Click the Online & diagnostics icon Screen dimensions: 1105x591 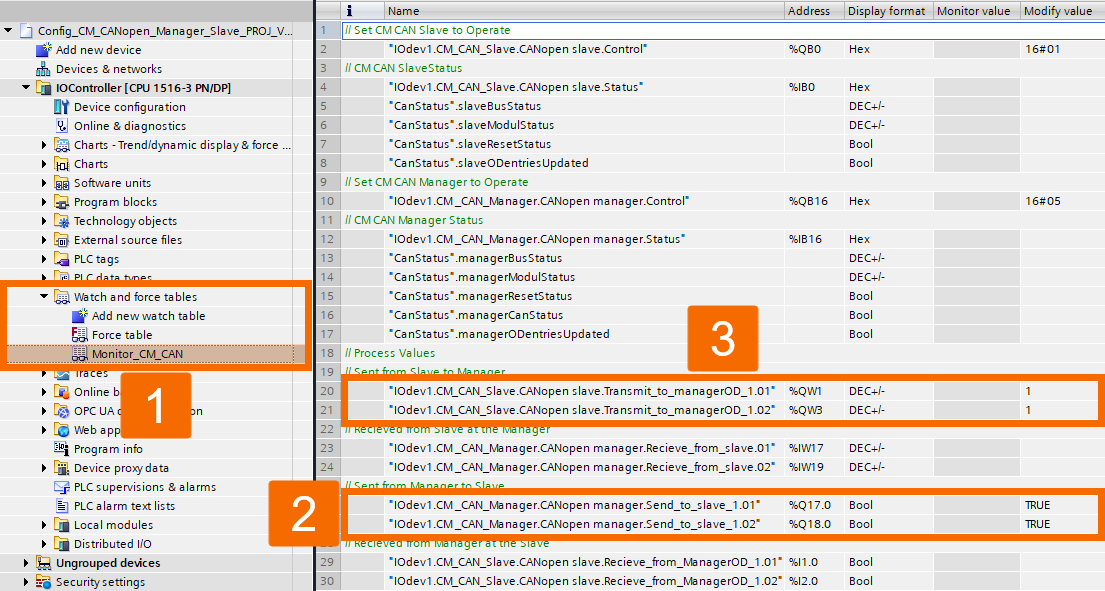pyautogui.click(x=62, y=125)
